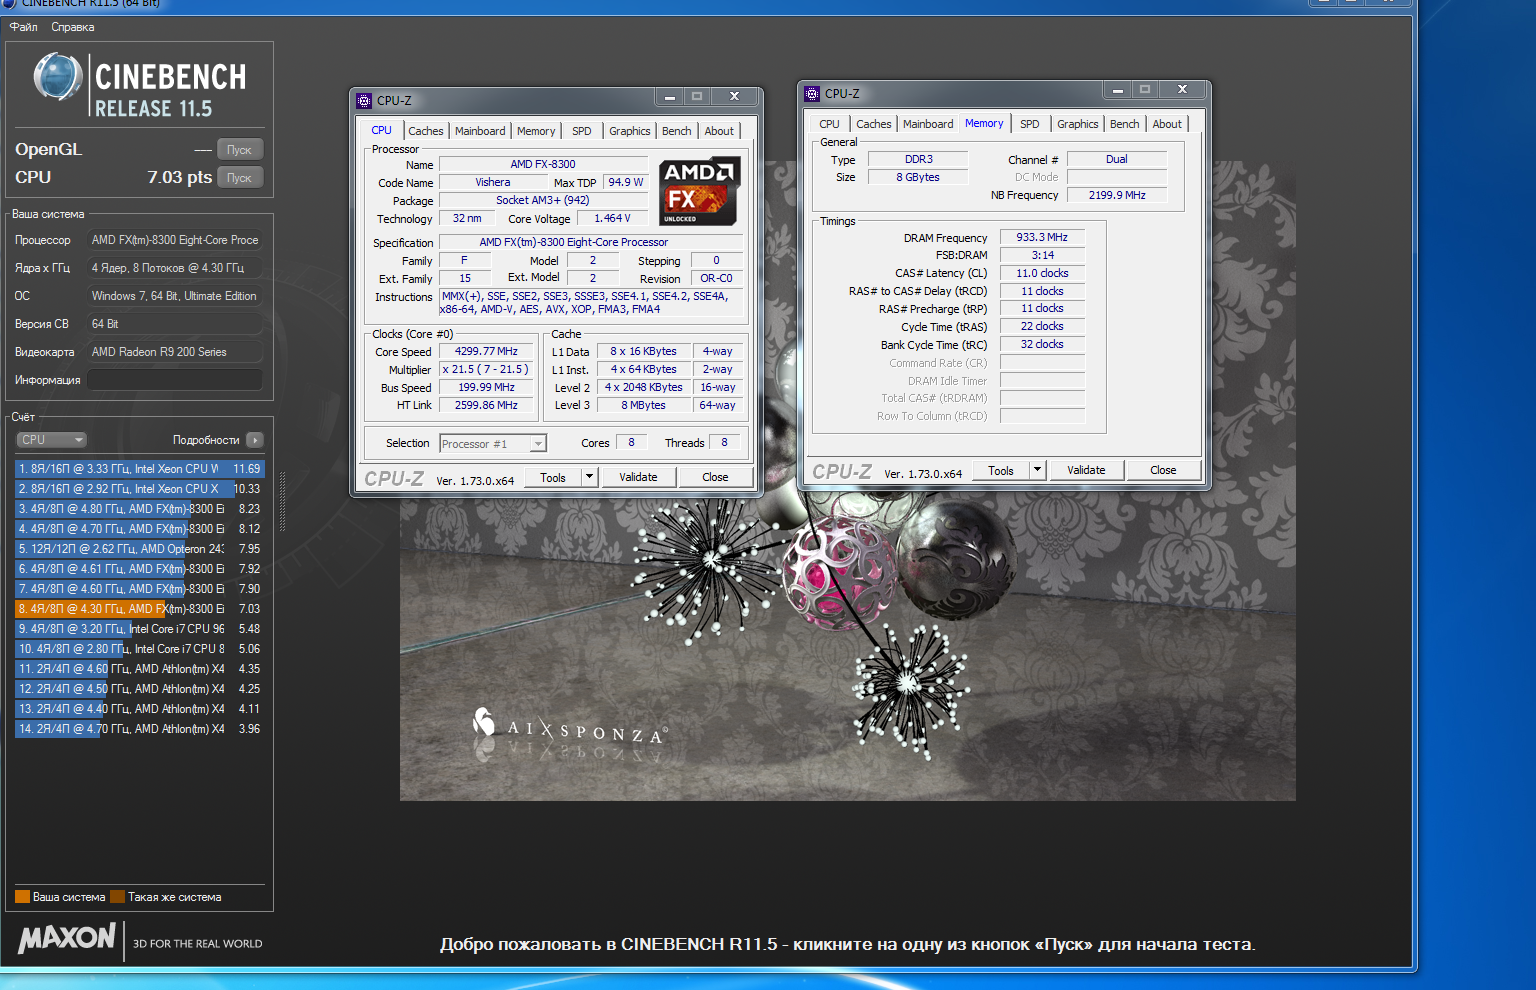Click the AMD FX-8300 Name field

(543, 164)
